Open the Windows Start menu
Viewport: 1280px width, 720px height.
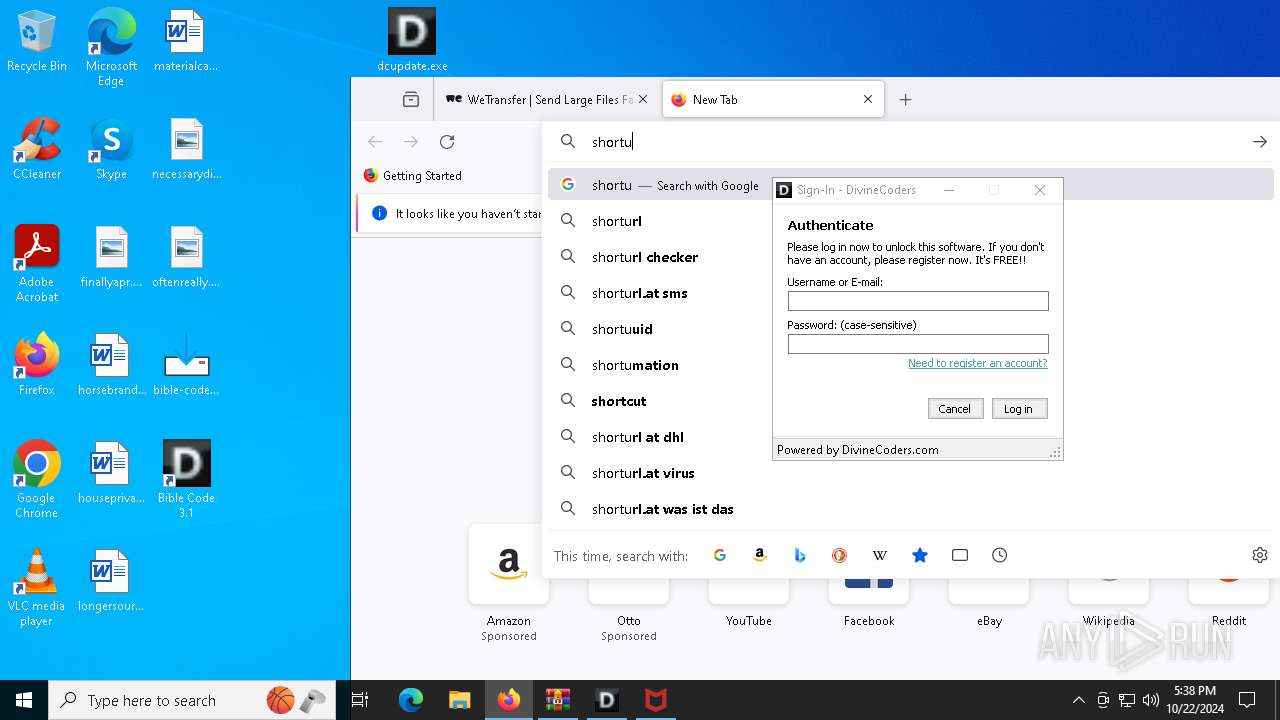(24, 700)
